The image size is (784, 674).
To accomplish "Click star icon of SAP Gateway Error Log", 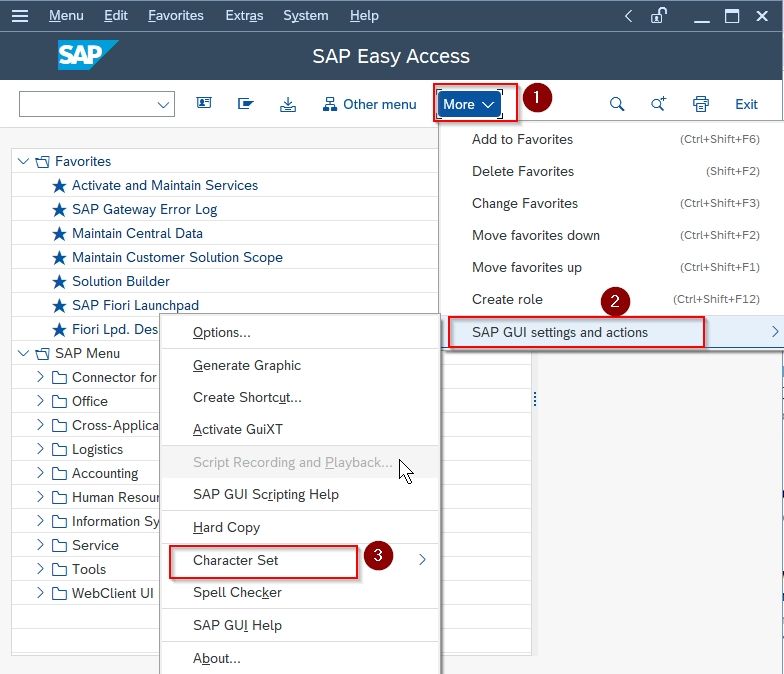I will (x=59, y=210).
